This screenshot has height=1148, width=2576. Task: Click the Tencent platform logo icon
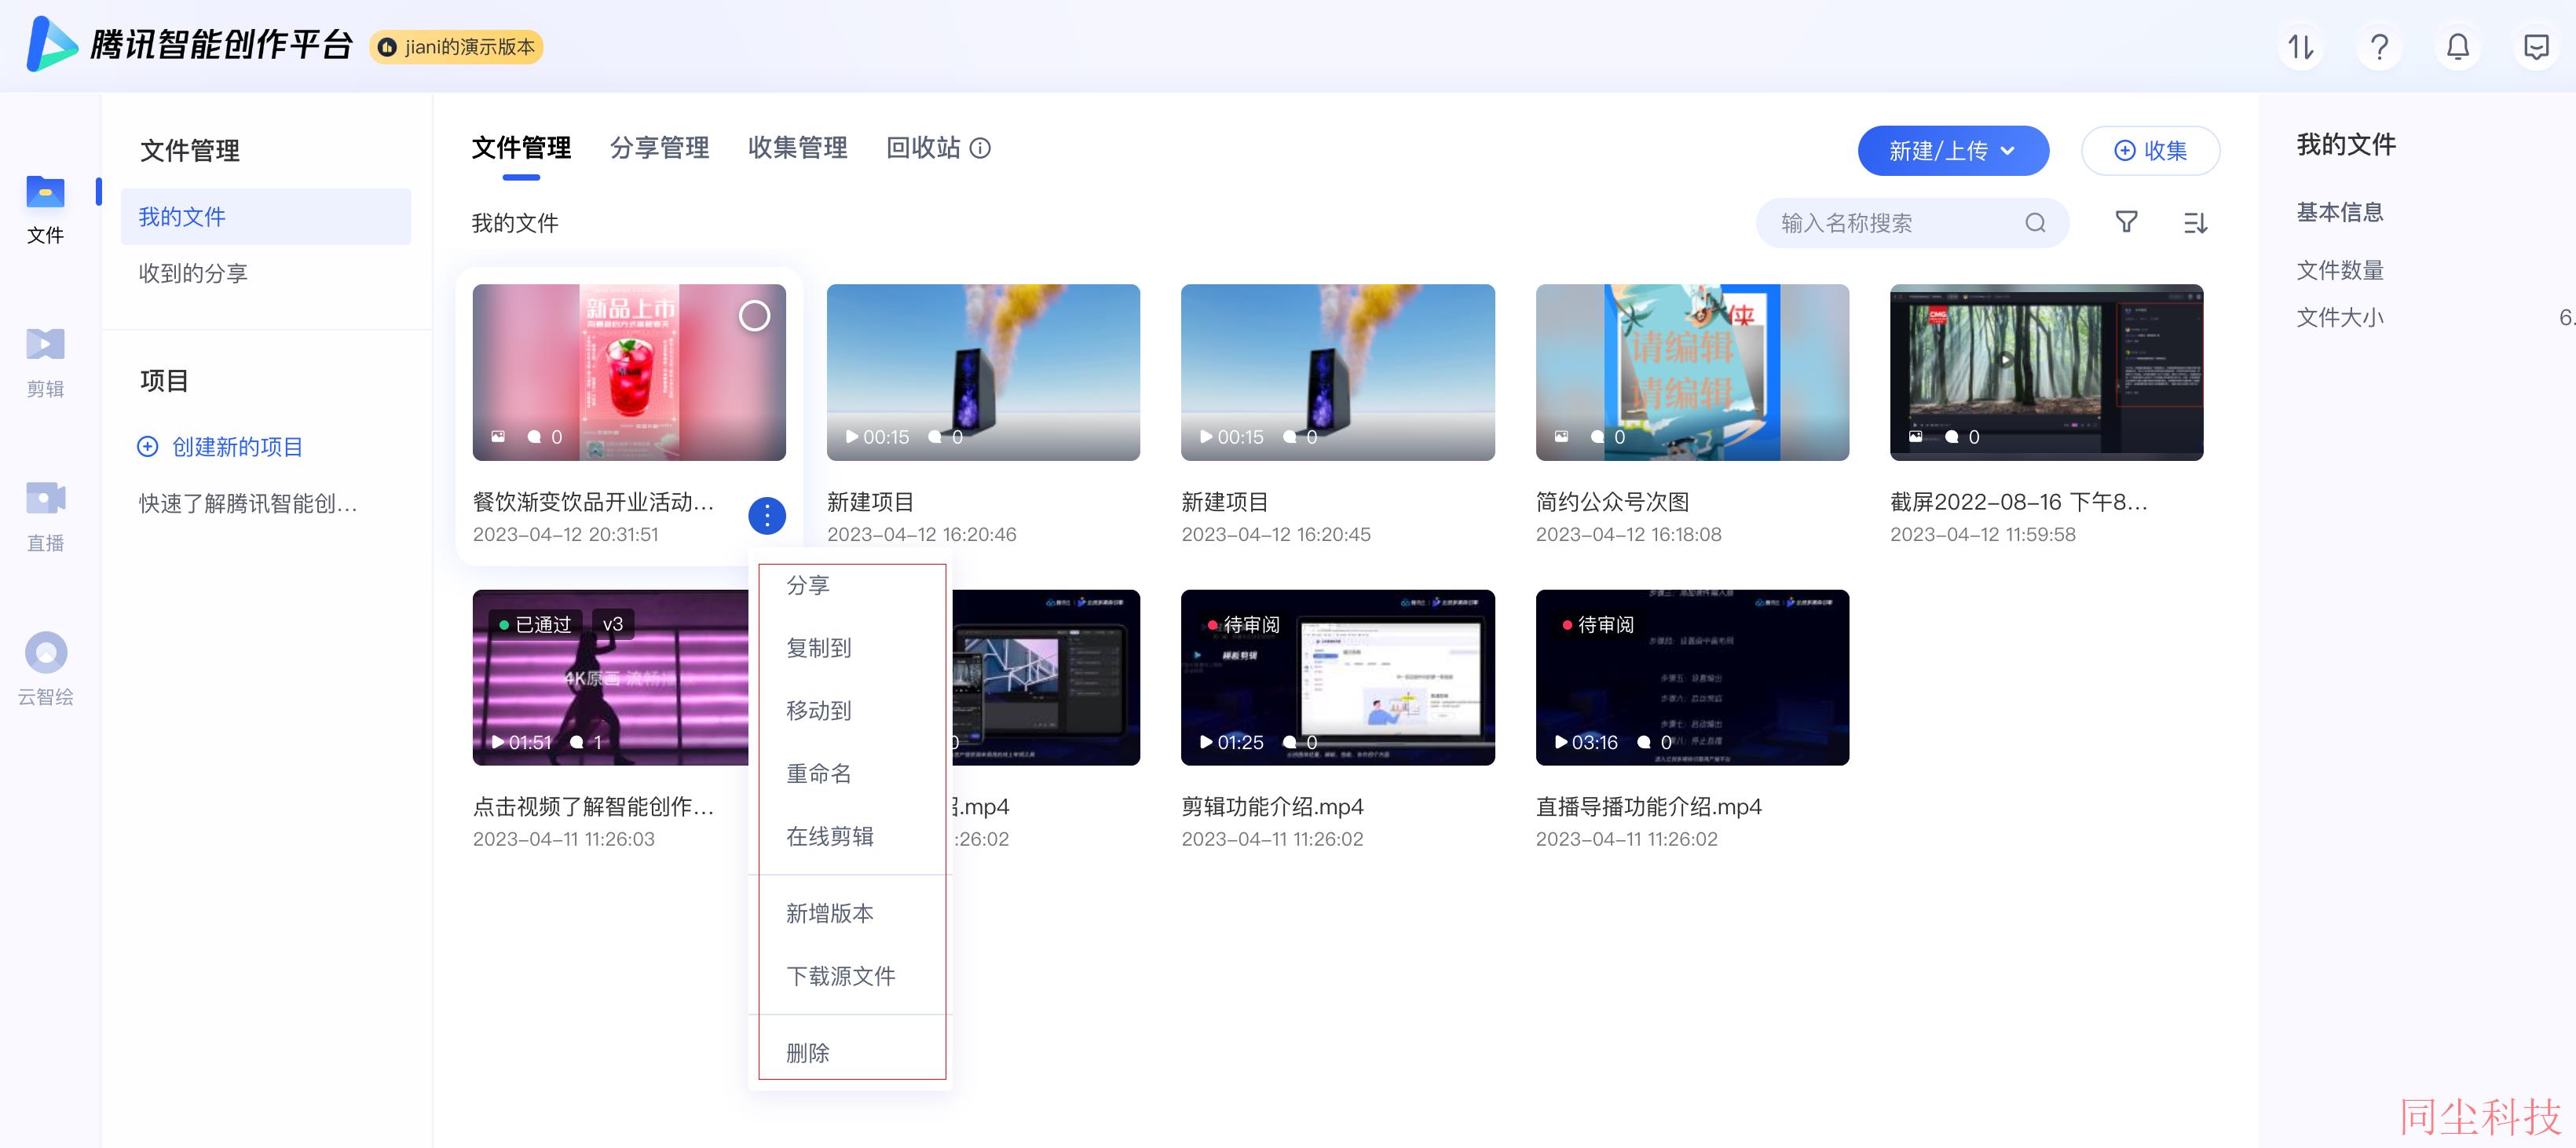pos(52,45)
